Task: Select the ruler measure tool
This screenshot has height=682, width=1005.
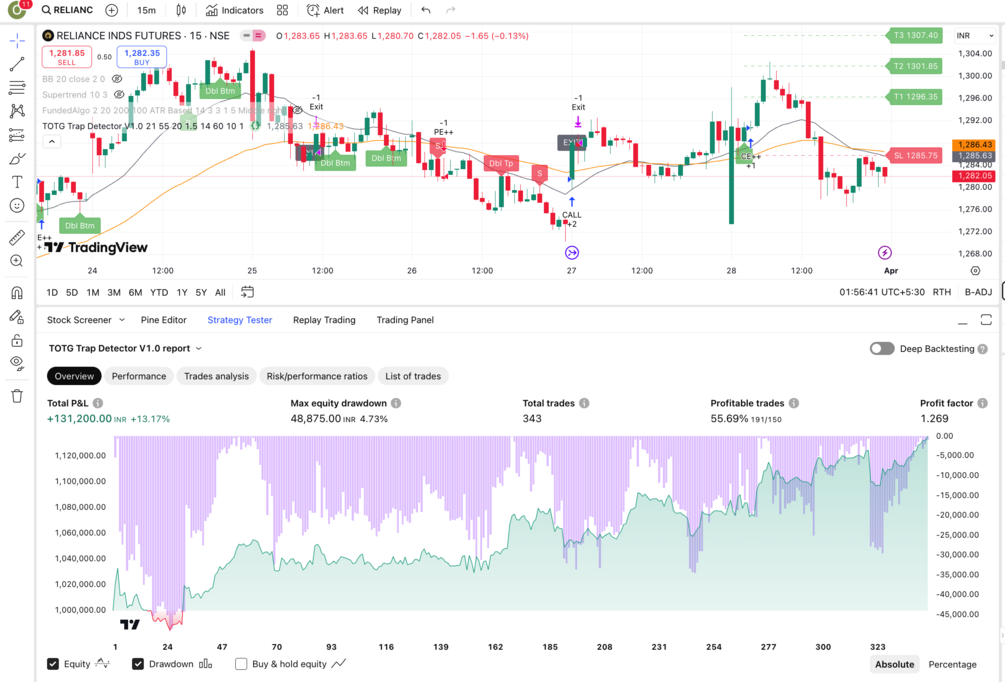Action: [17, 237]
